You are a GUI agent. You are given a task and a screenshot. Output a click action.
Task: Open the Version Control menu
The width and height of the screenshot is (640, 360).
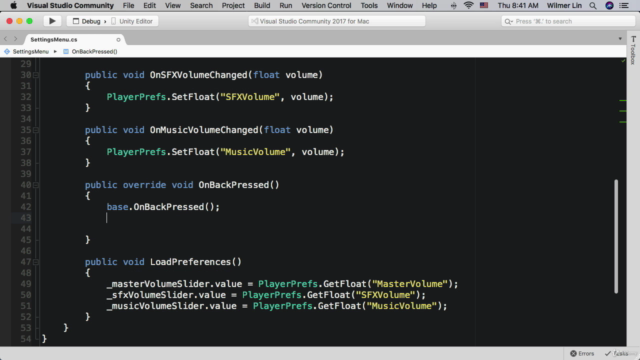[326, 5]
